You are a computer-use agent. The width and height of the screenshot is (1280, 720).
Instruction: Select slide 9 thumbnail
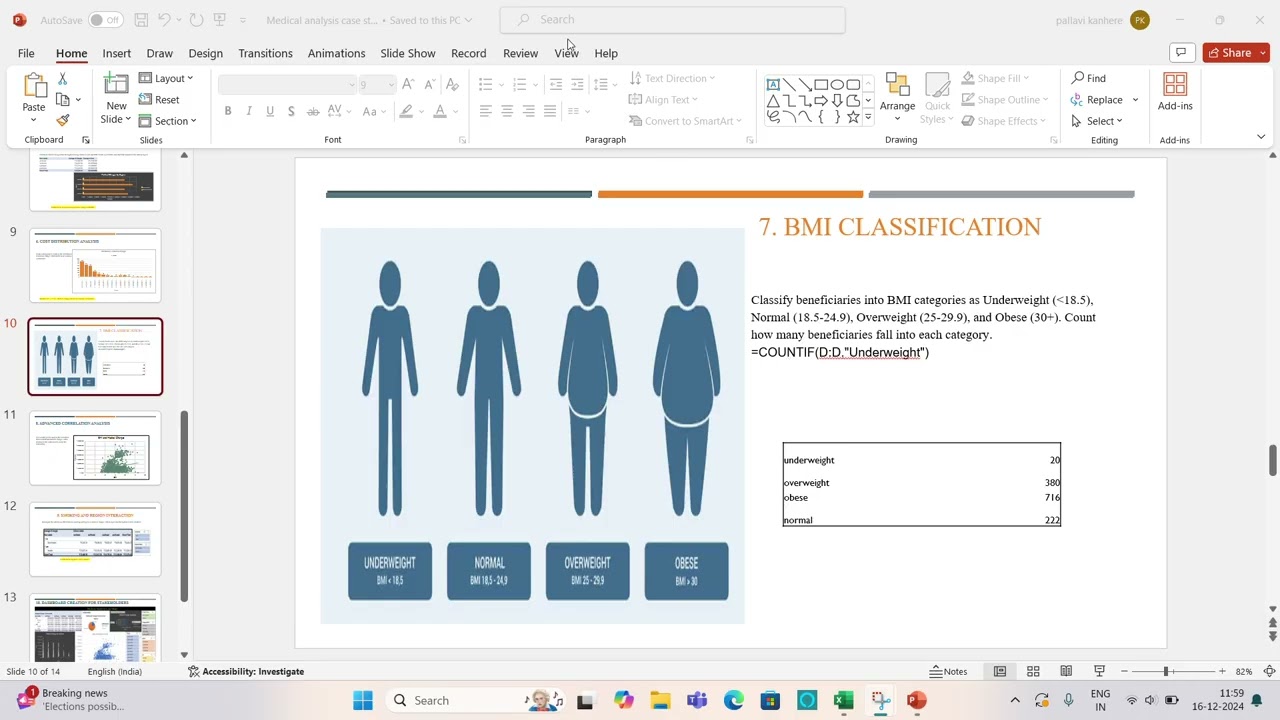[x=95, y=265]
